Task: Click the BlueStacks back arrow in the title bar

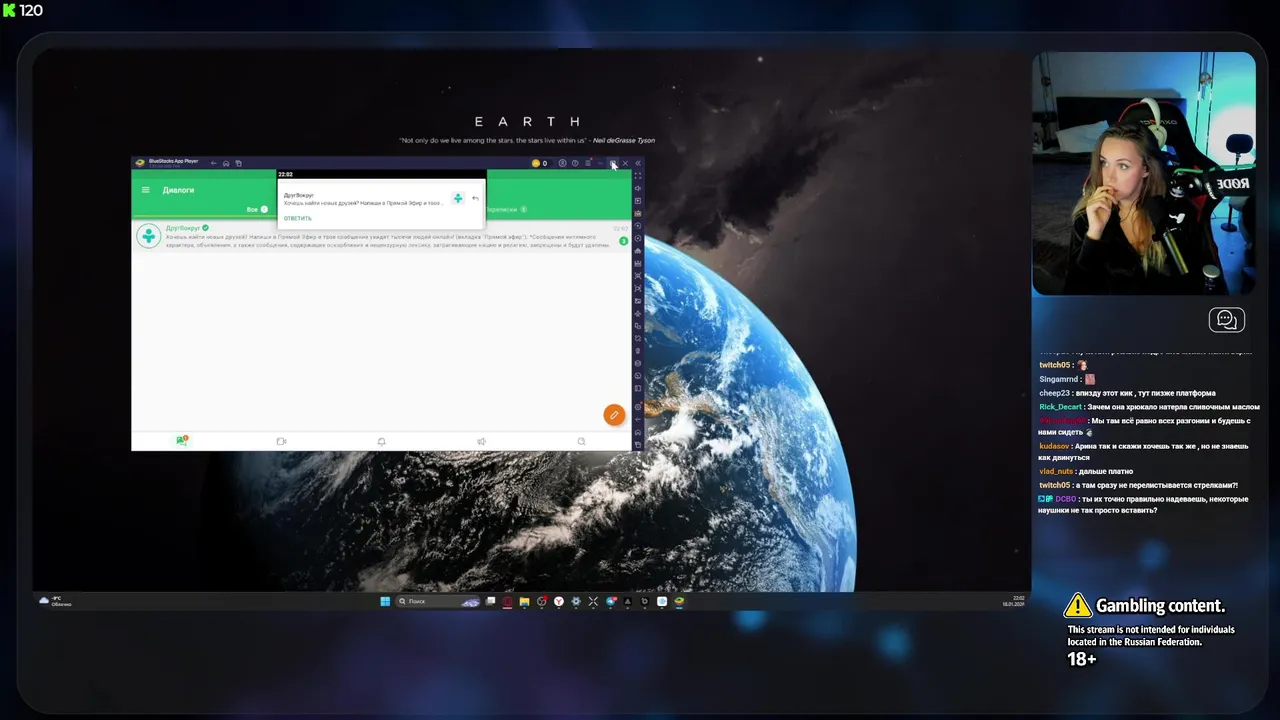Action: click(213, 163)
